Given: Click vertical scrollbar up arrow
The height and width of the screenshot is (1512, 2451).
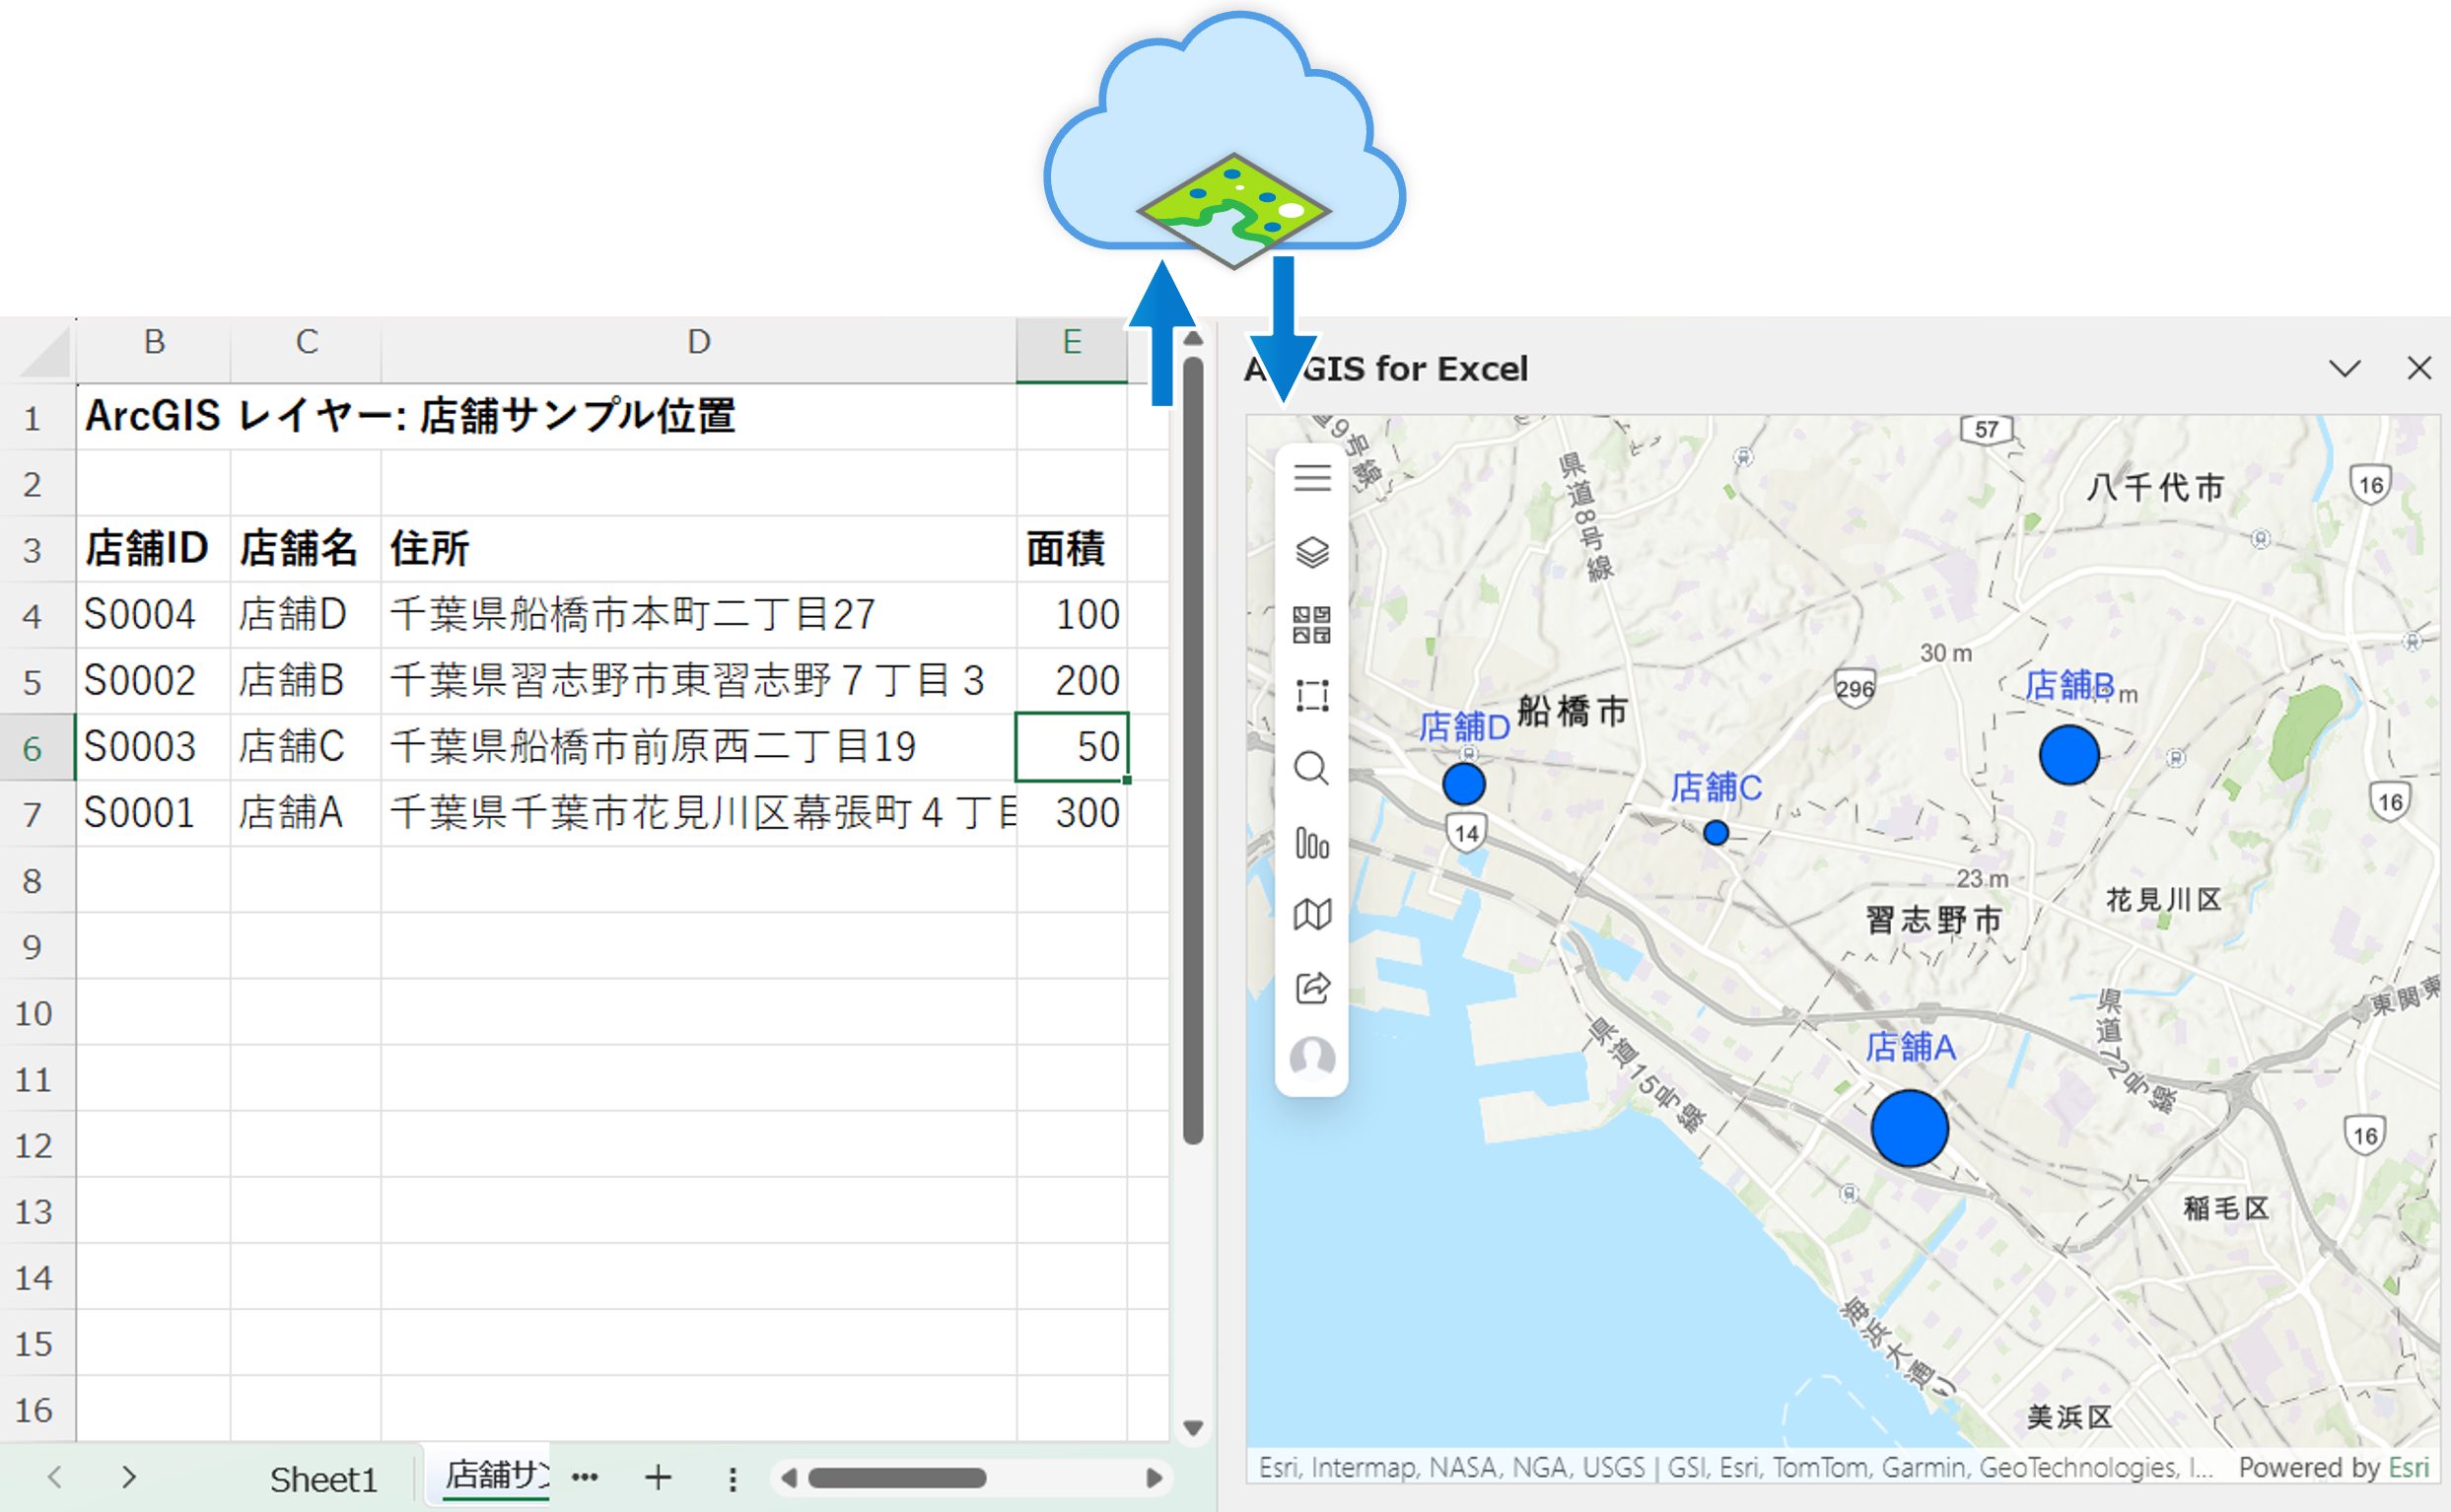Looking at the screenshot, I should pyautogui.click(x=1192, y=340).
